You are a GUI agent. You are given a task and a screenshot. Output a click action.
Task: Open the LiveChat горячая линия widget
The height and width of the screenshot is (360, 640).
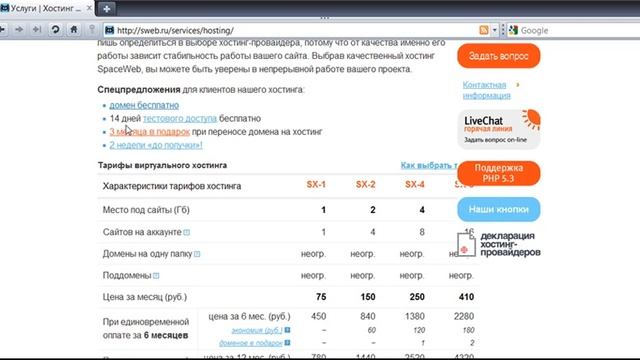click(498, 129)
